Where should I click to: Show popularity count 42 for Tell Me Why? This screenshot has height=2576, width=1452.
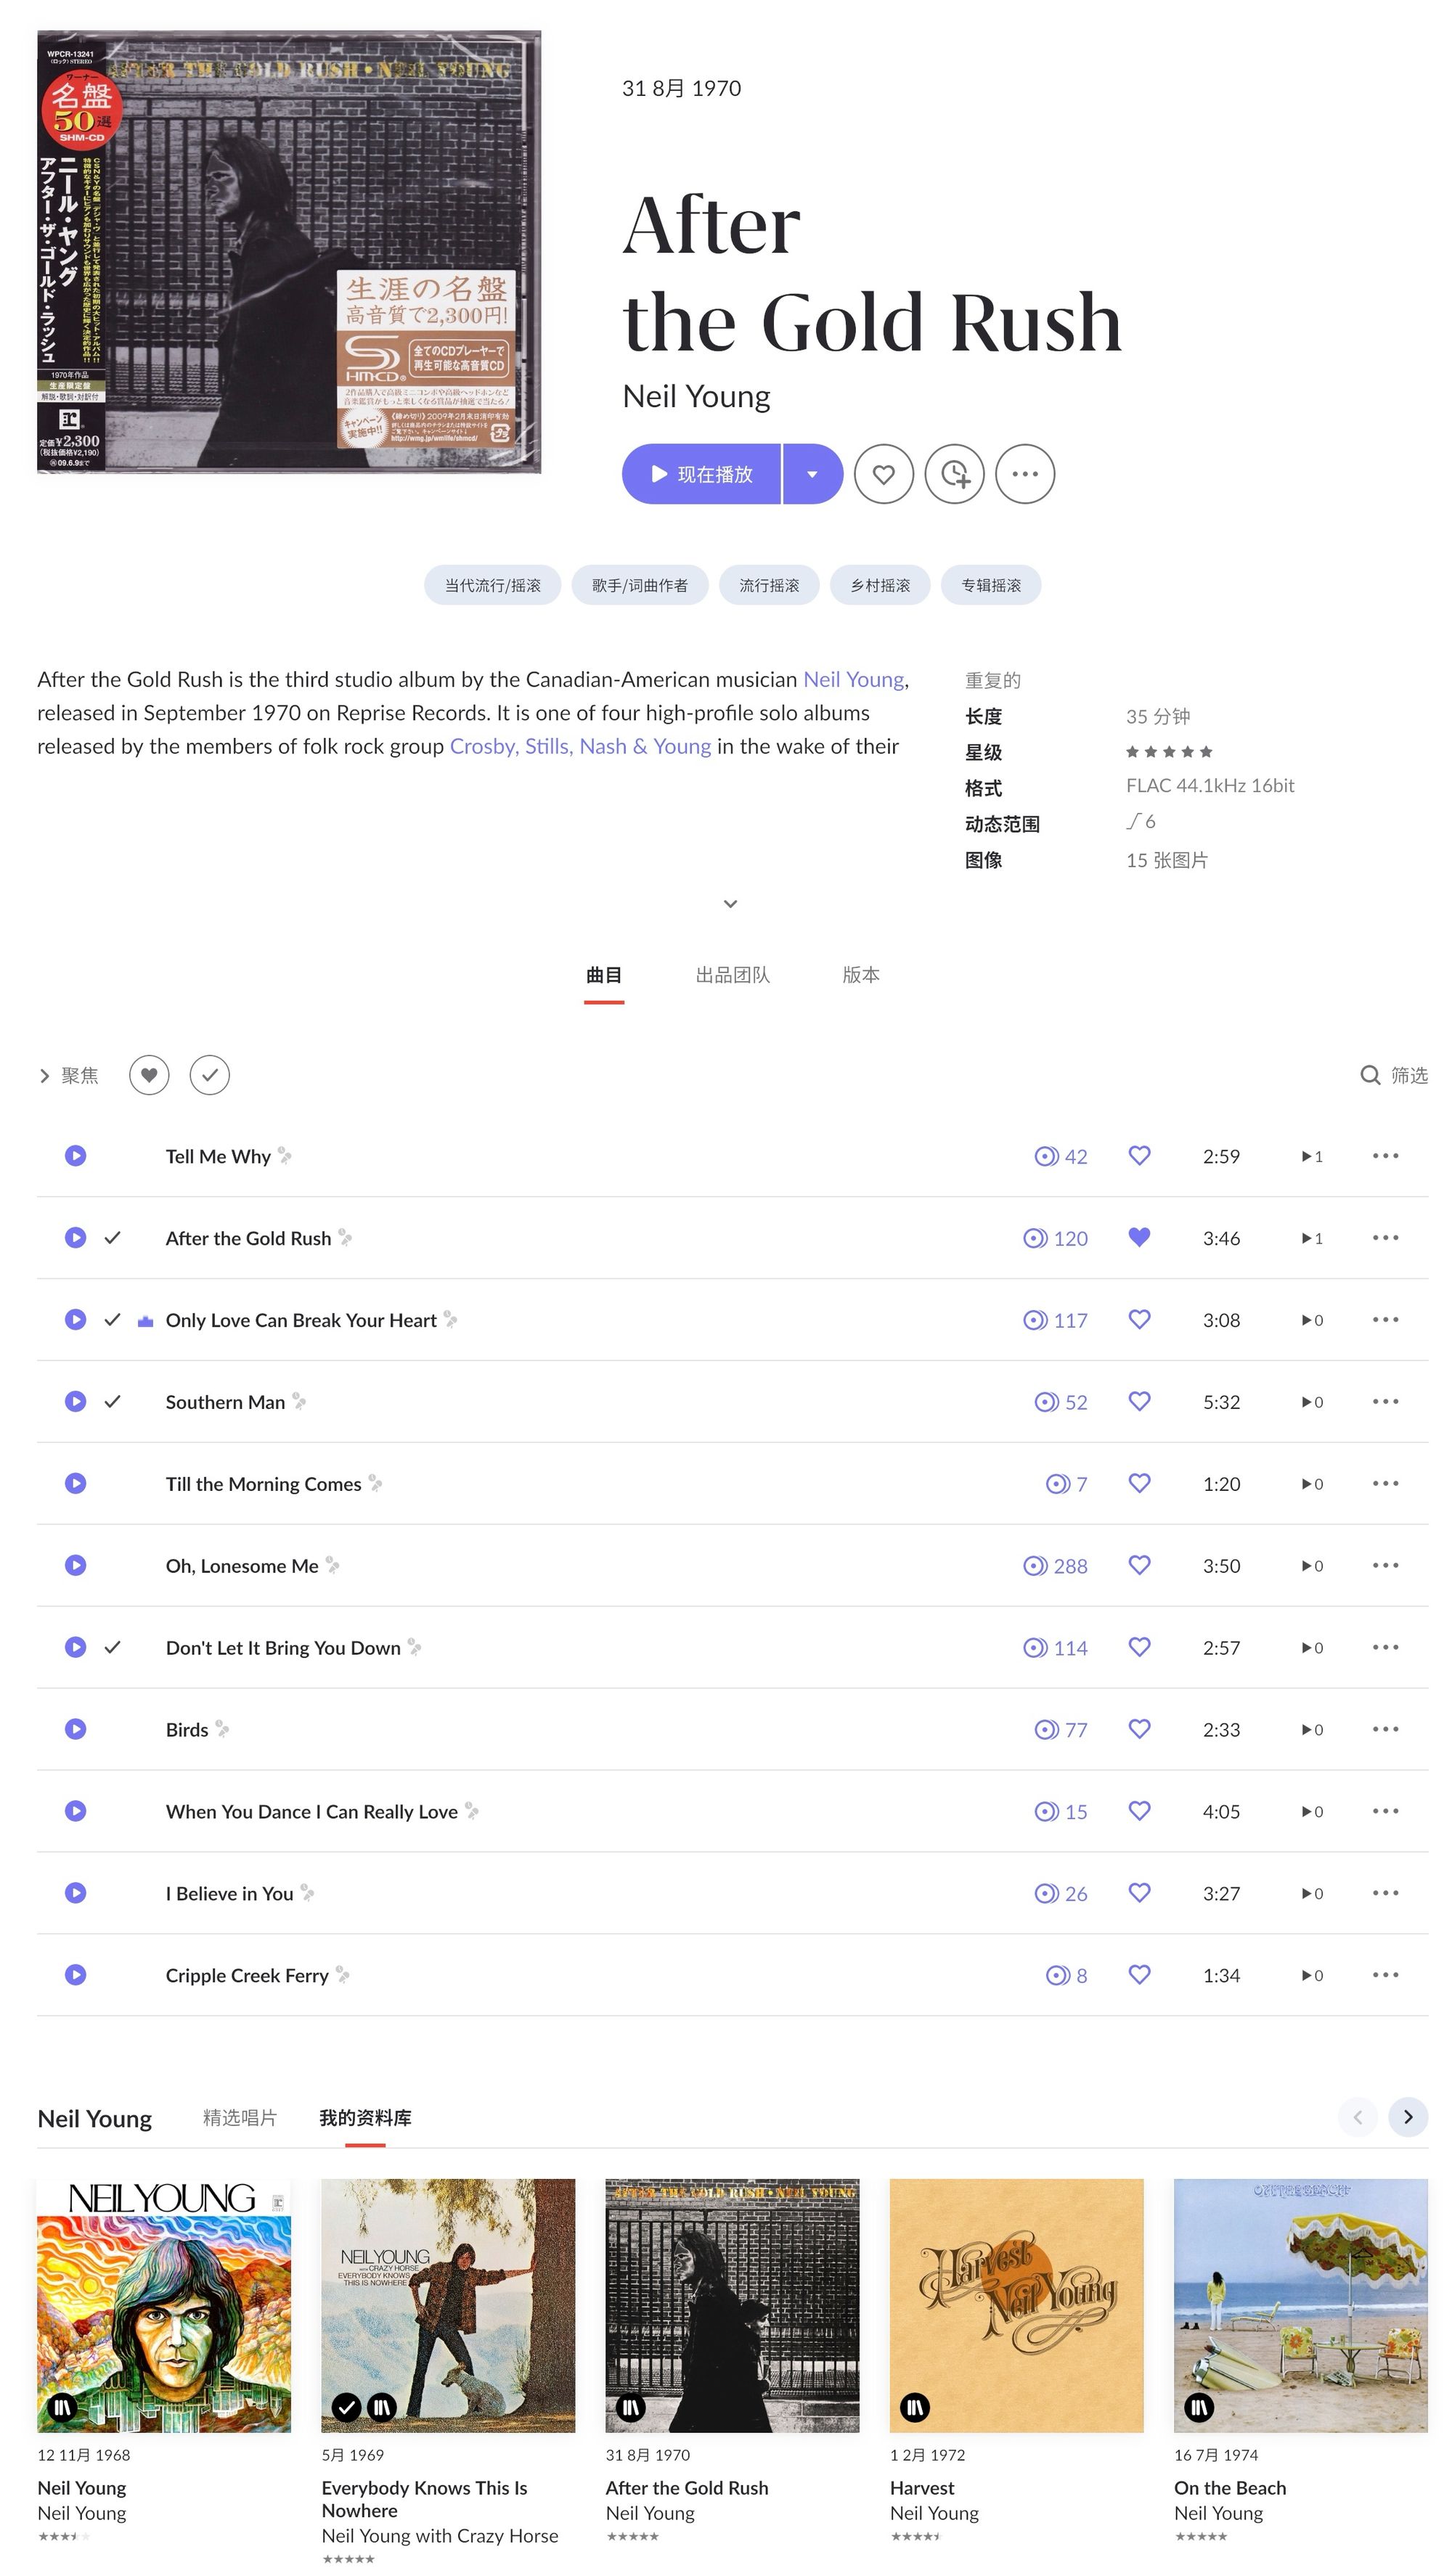1061,1156
